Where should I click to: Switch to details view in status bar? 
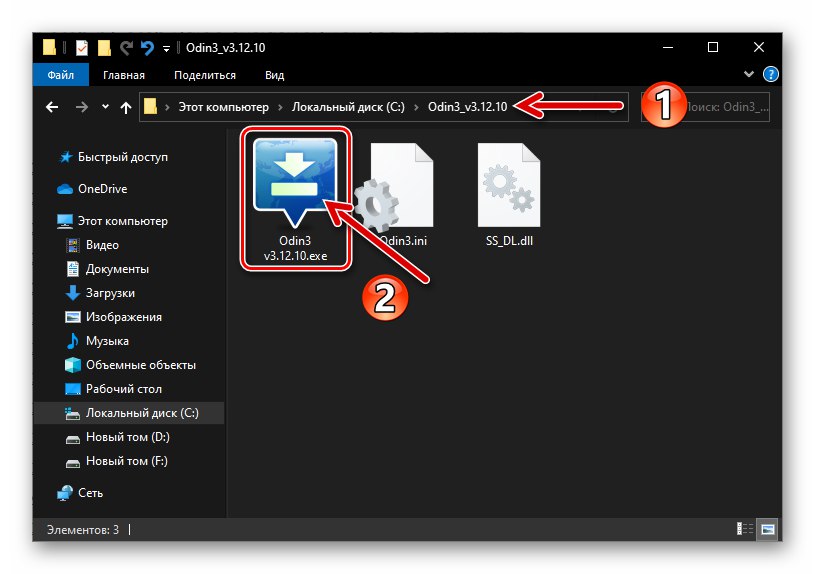tap(745, 529)
